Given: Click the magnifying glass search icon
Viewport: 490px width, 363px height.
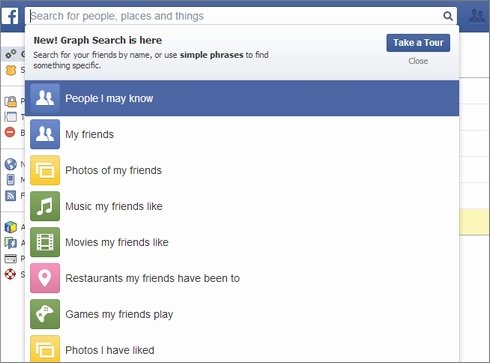Looking at the screenshot, I should click(448, 16).
